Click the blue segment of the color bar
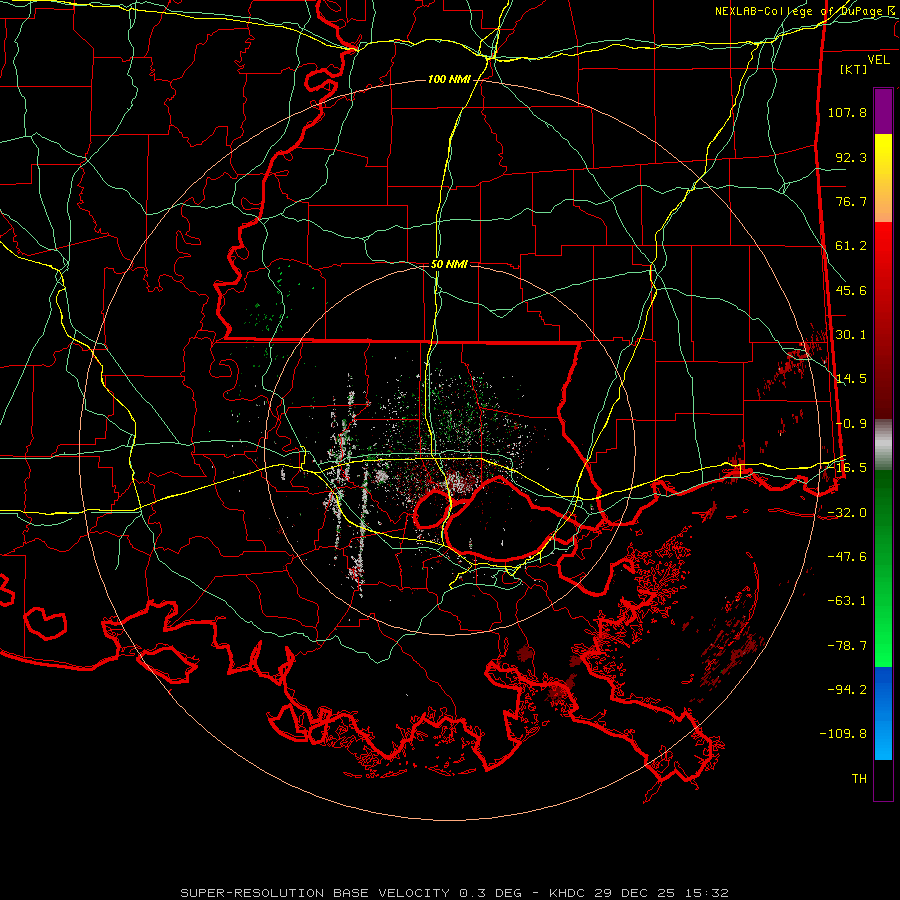This screenshot has height=900, width=900. [x=883, y=713]
